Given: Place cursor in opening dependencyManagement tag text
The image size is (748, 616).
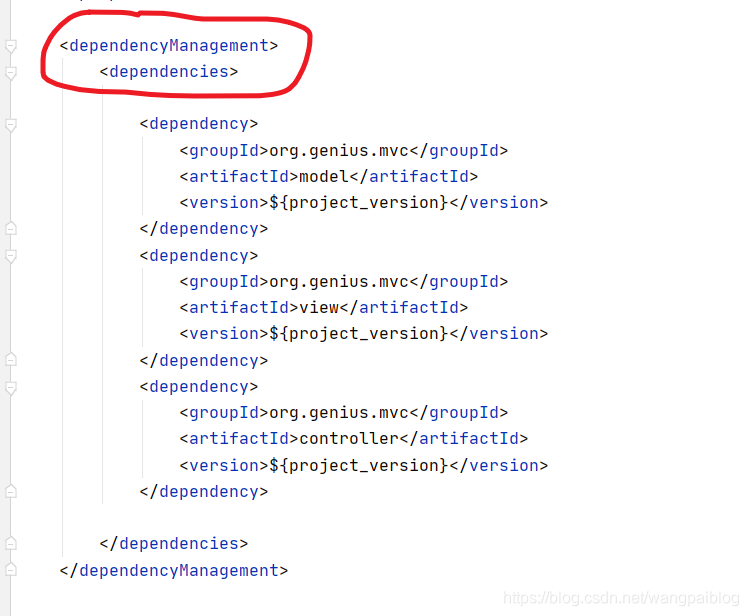Looking at the screenshot, I should (169, 46).
